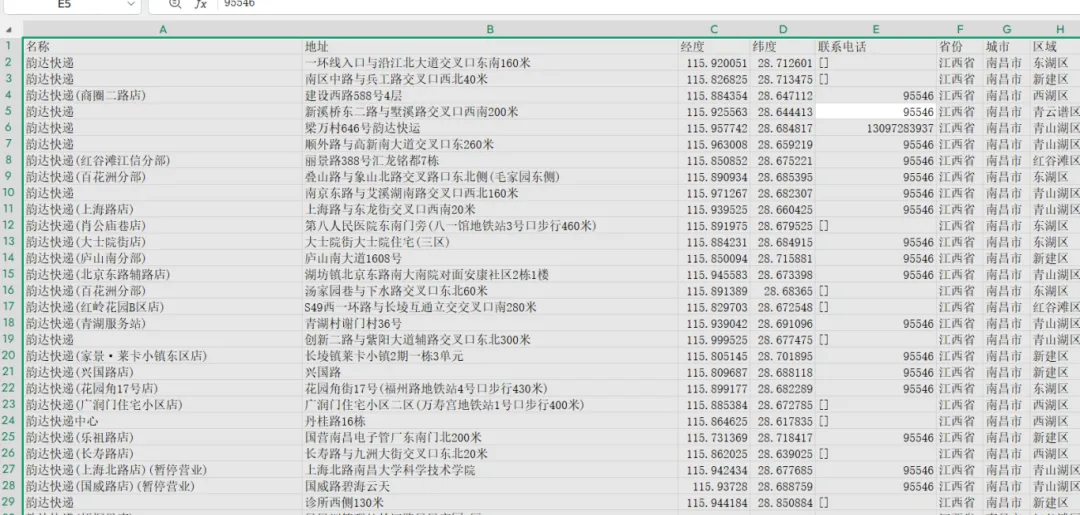
Task: Select cell 国营南昌电子管厂东南门北200米
Action: point(490,437)
